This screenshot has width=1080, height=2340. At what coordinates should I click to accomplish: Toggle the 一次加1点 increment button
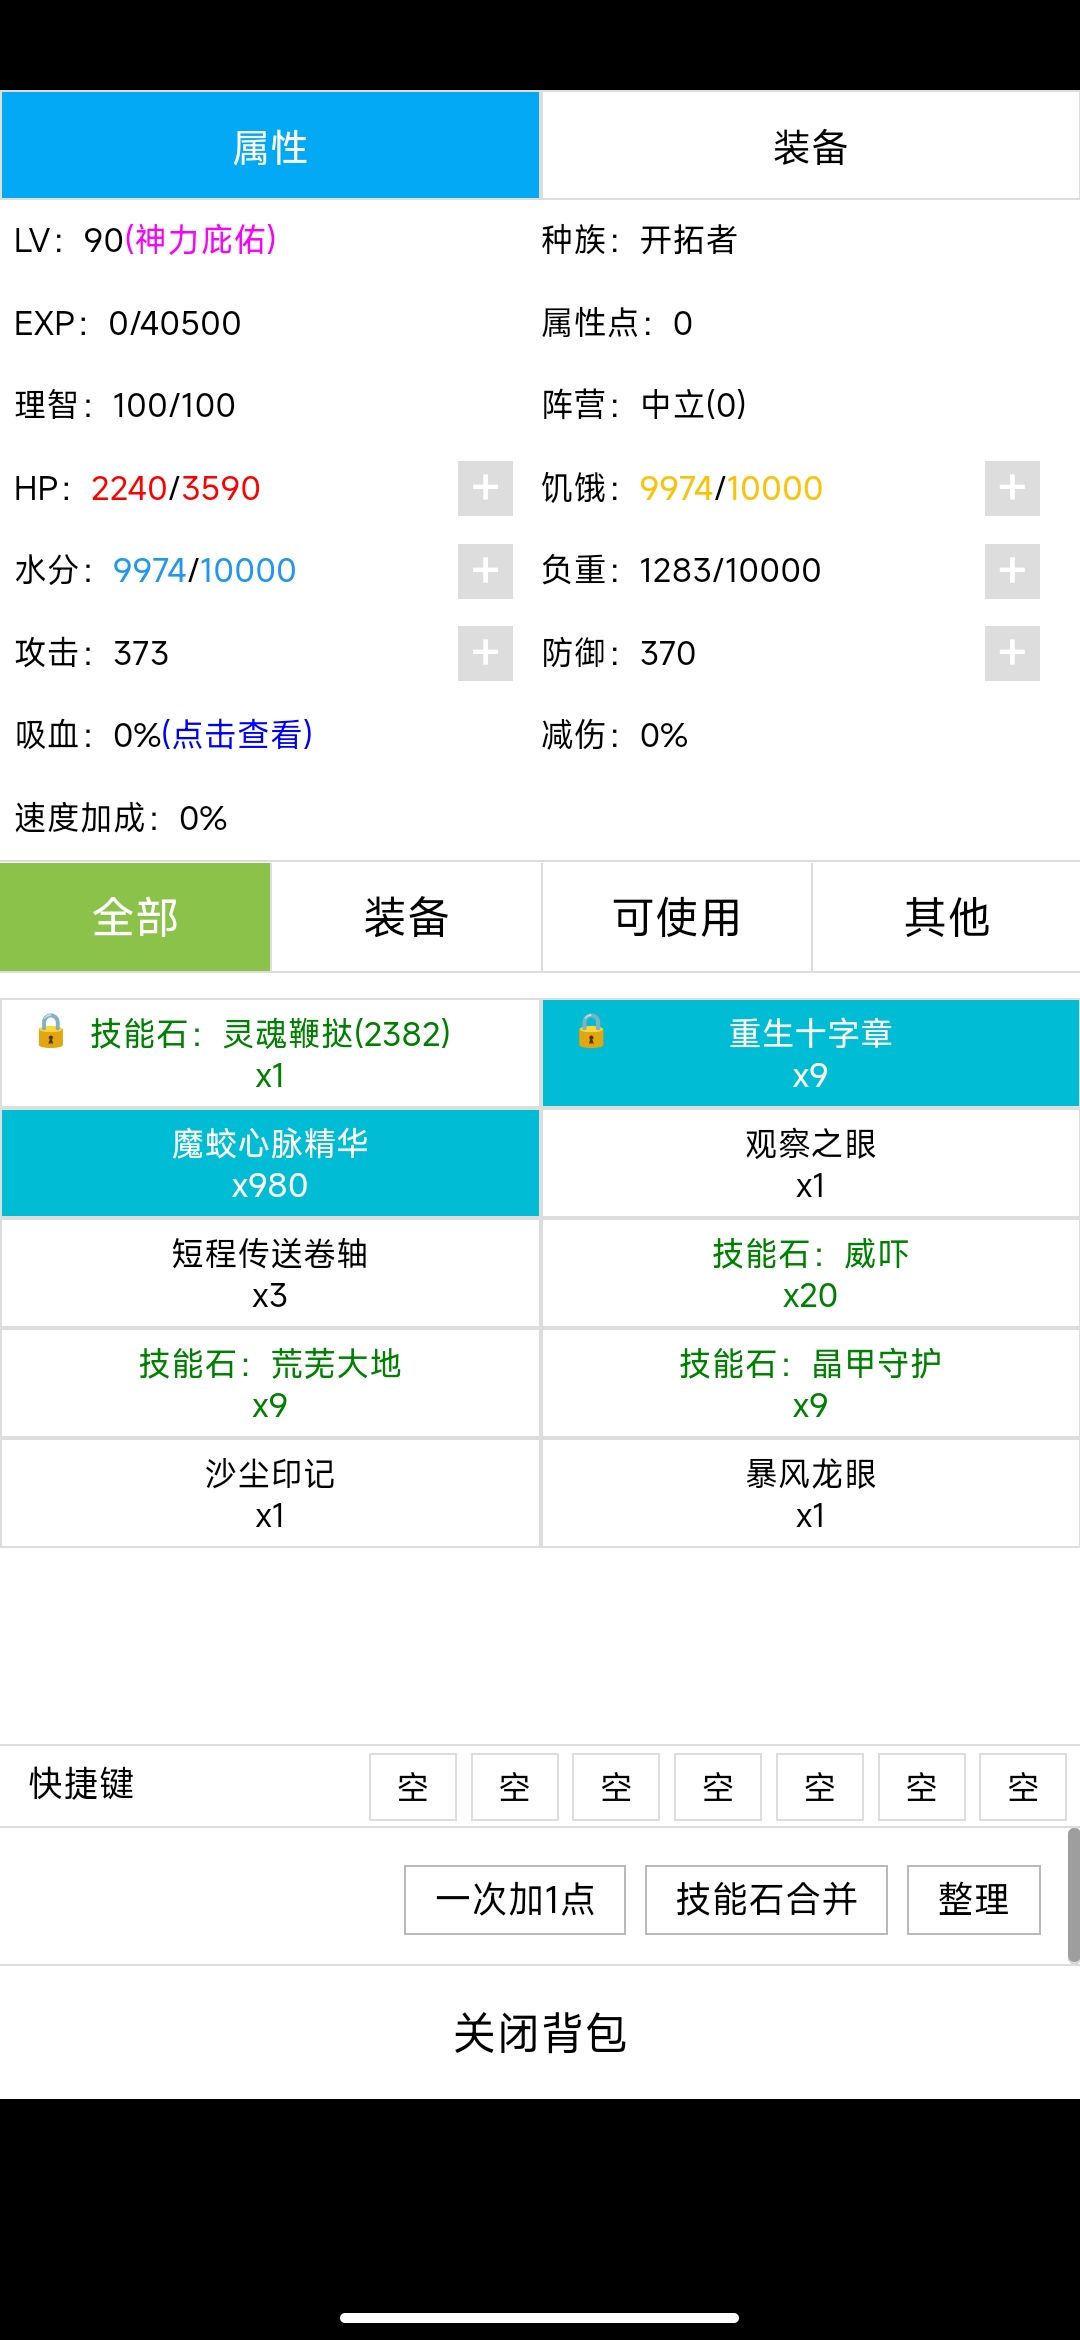[x=514, y=1899]
